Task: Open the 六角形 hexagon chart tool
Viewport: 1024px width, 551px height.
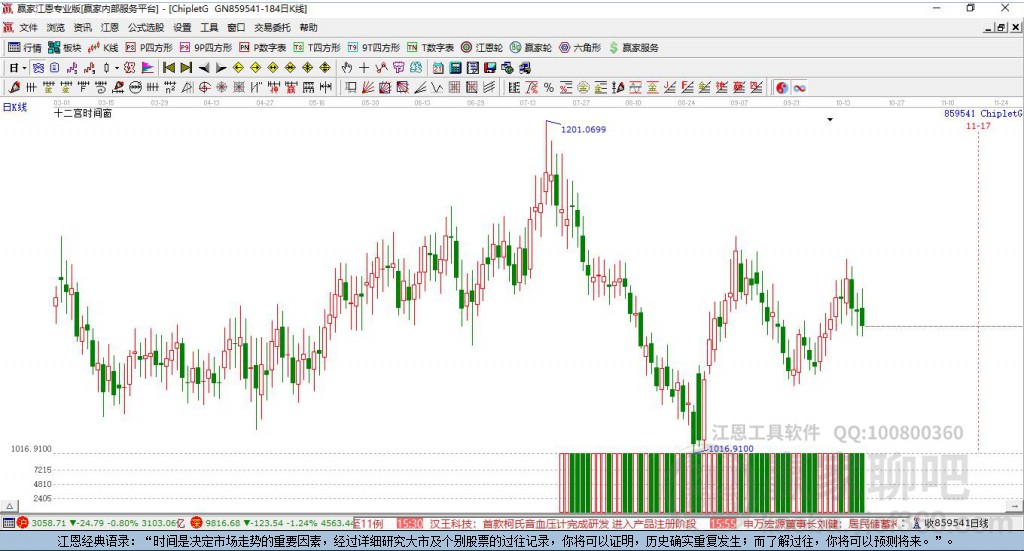Action: (x=581, y=47)
